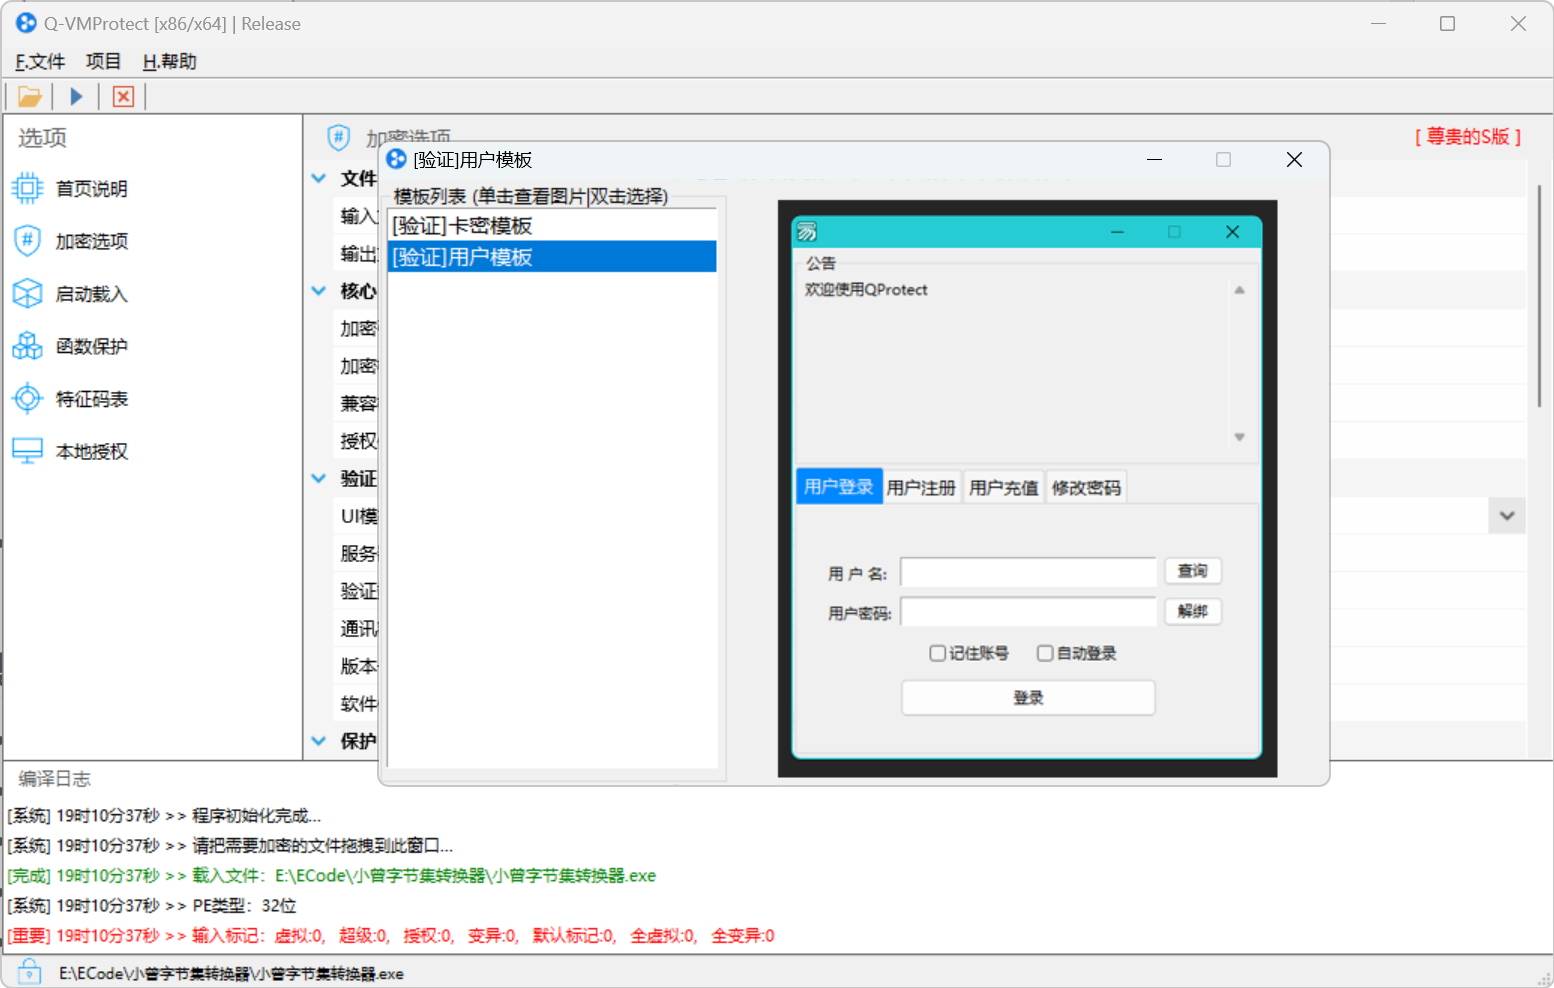Screen dimensions: 1554x988
Task: Click the red 尊贵的S版 label
Action: [1469, 138]
